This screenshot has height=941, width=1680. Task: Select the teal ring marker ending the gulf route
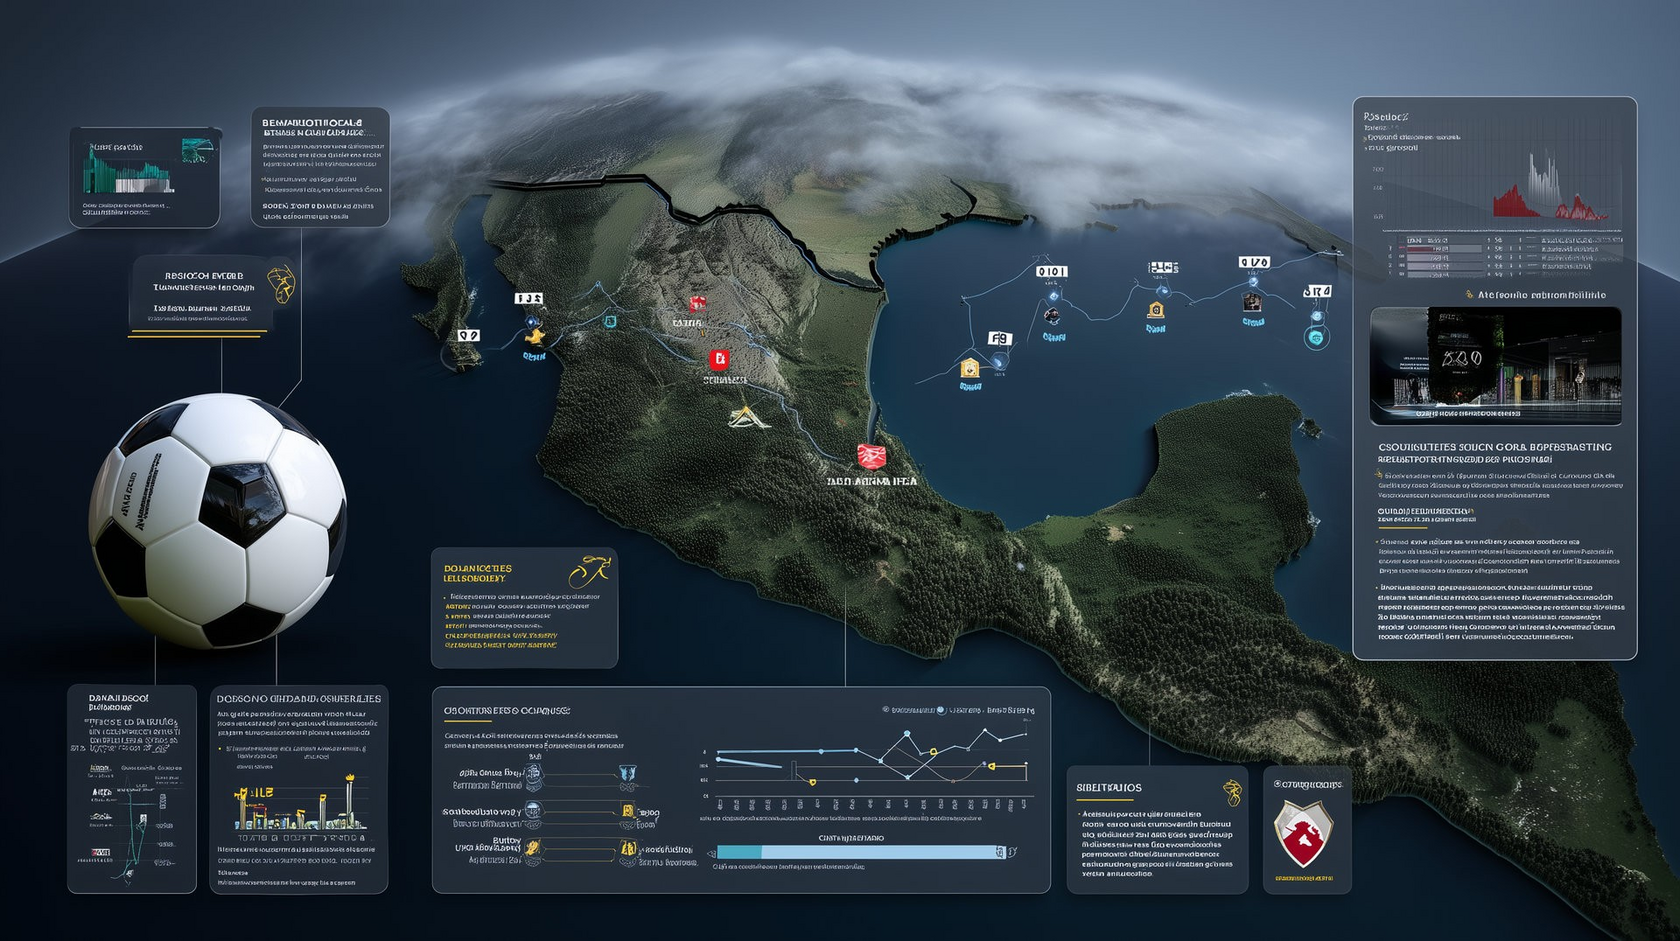[x=1316, y=338]
